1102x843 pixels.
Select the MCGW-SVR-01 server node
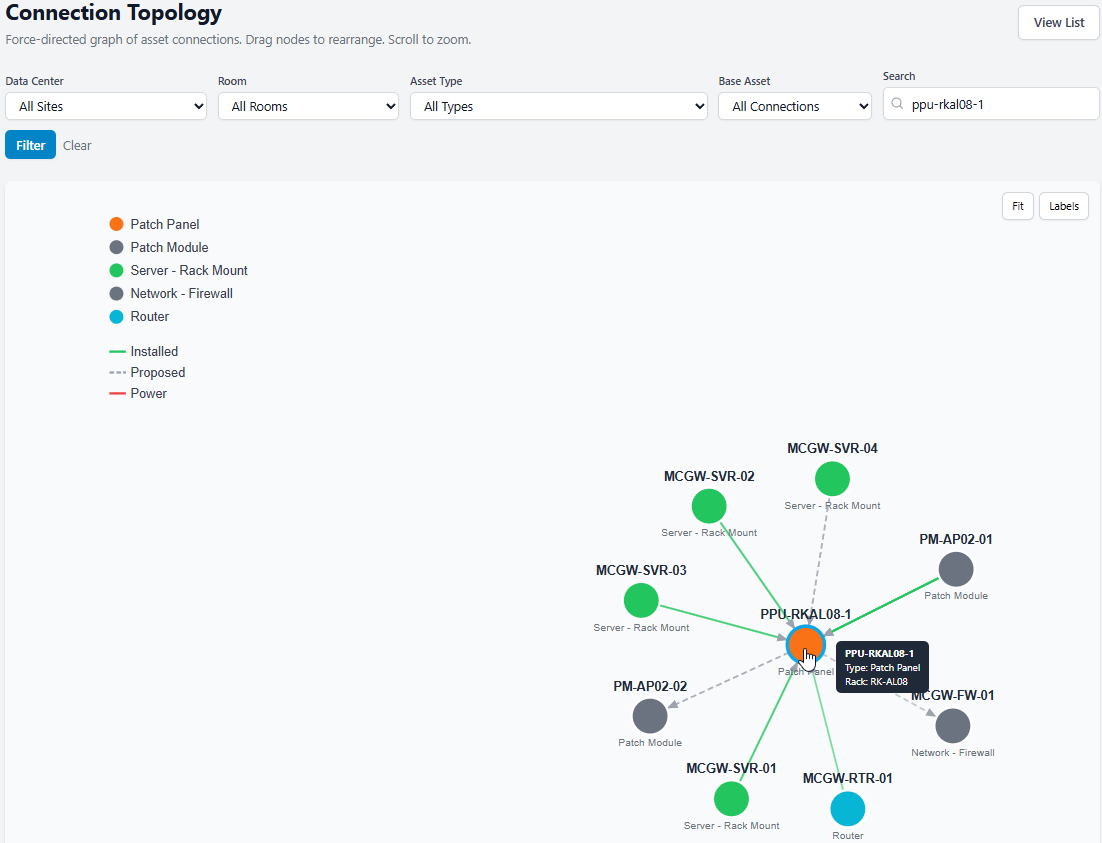tap(731, 799)
